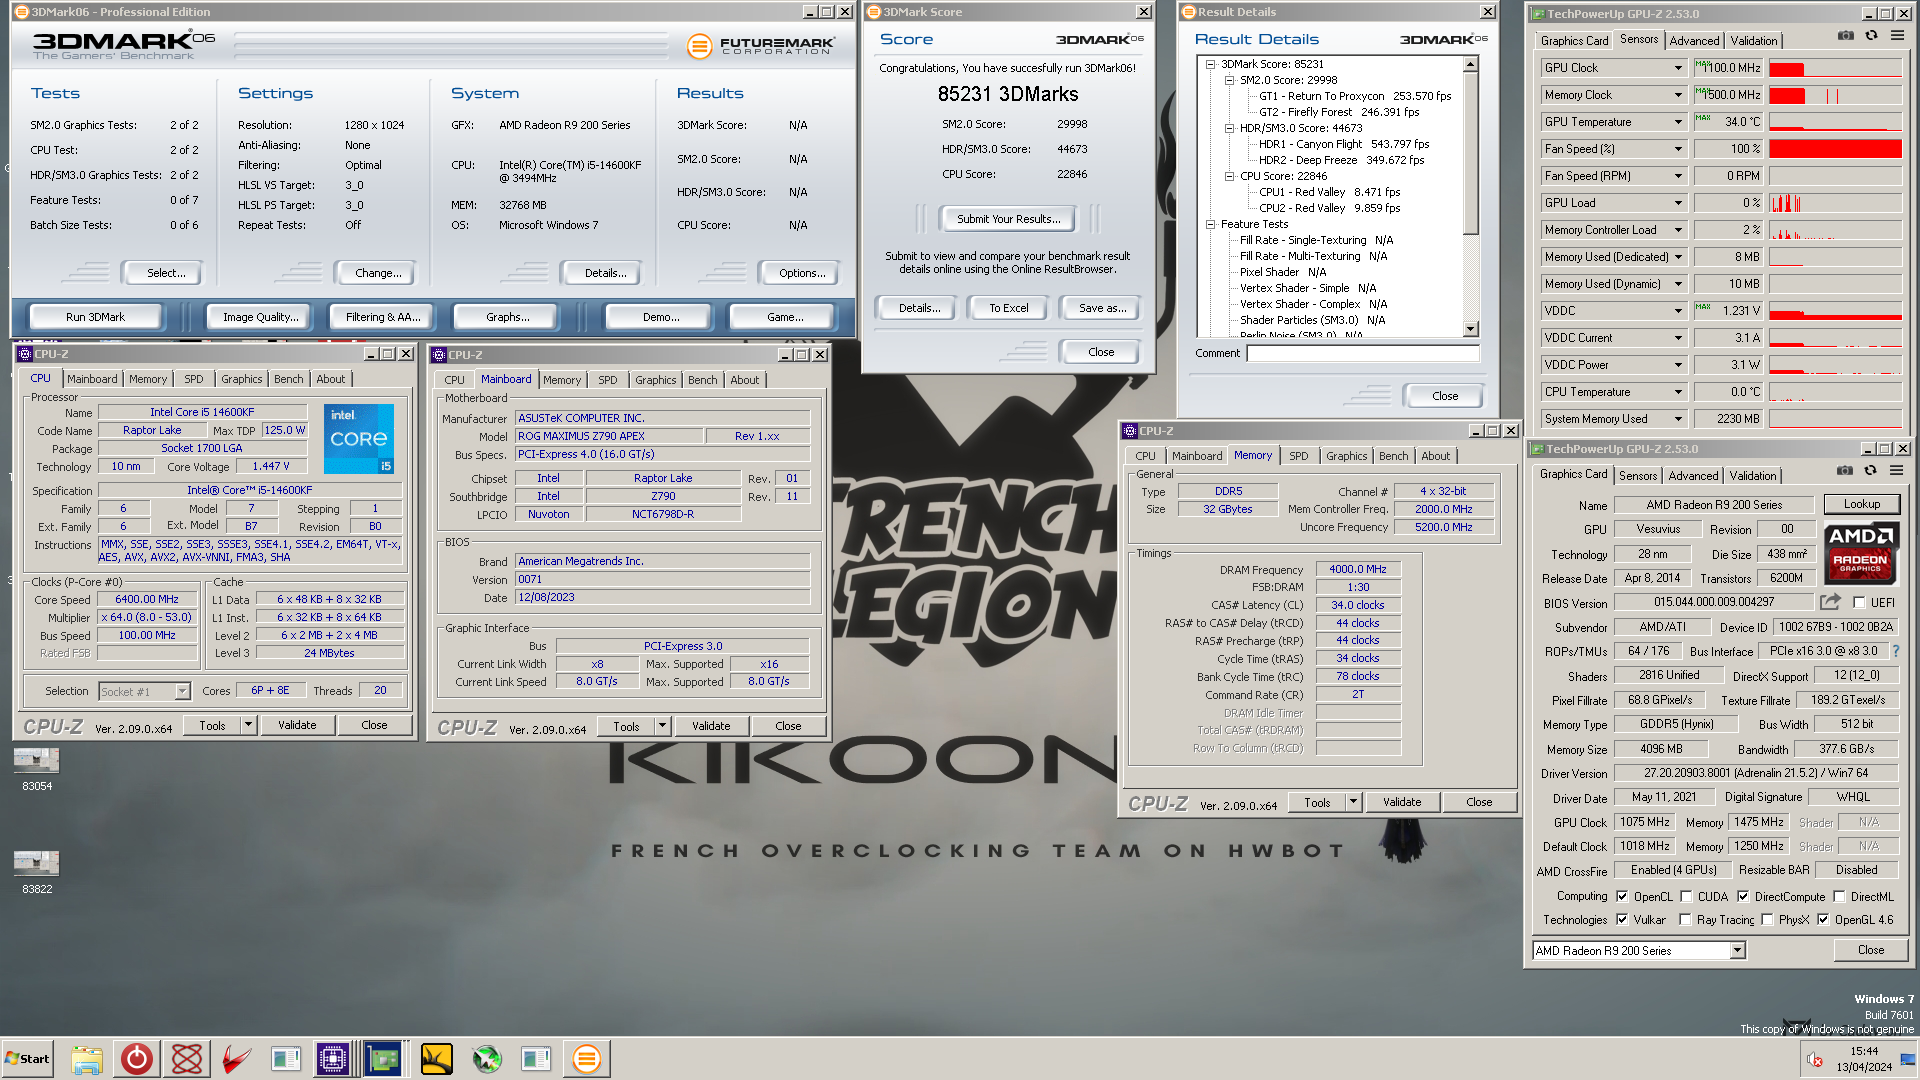Click the Intel Core i5 logo in CPU-Z
Screen dimensions: 1920x1080
(x=359, y=439)
